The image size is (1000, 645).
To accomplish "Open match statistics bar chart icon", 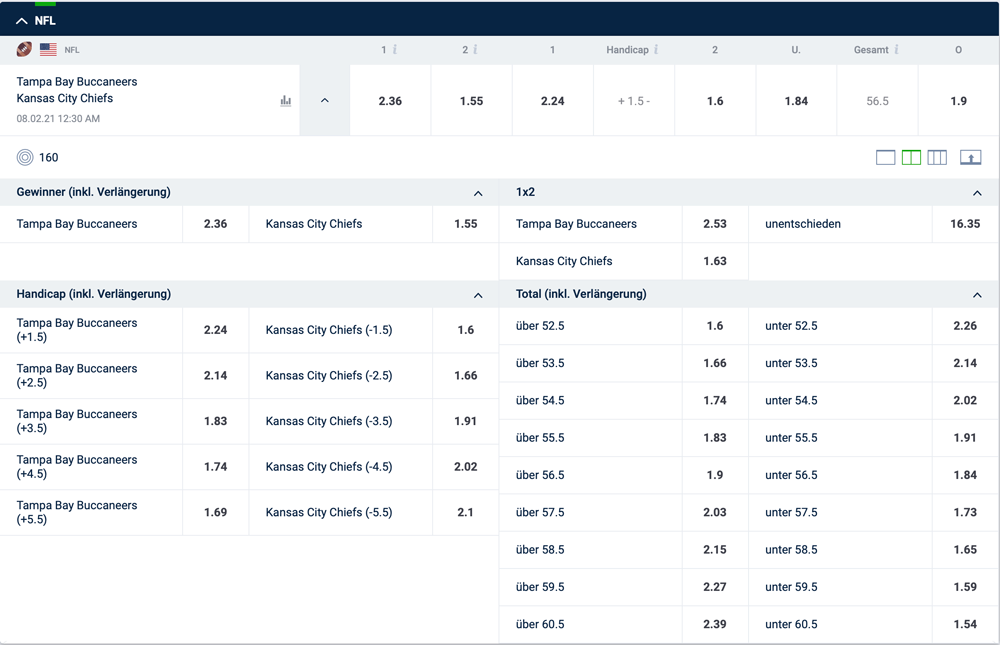I will tap(286, 101).
